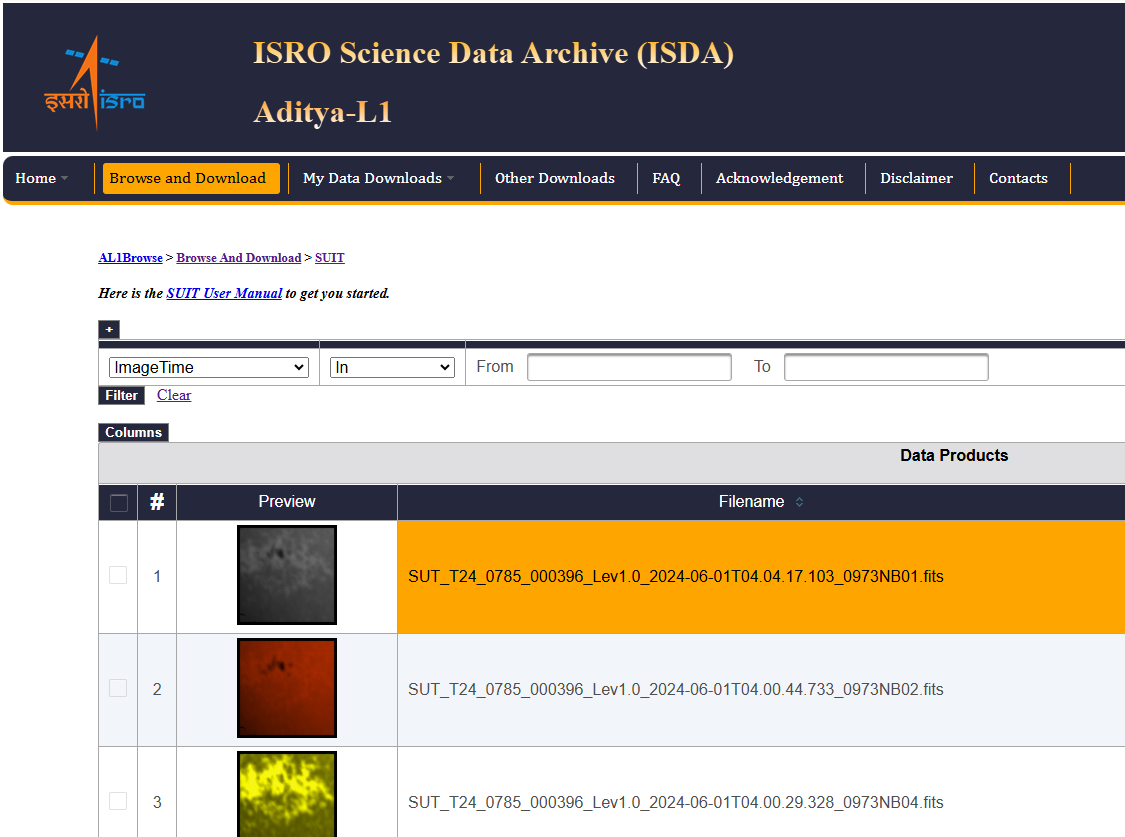Check the row 3 checkbox
1125x837 pixels.
tap(118, 801)
